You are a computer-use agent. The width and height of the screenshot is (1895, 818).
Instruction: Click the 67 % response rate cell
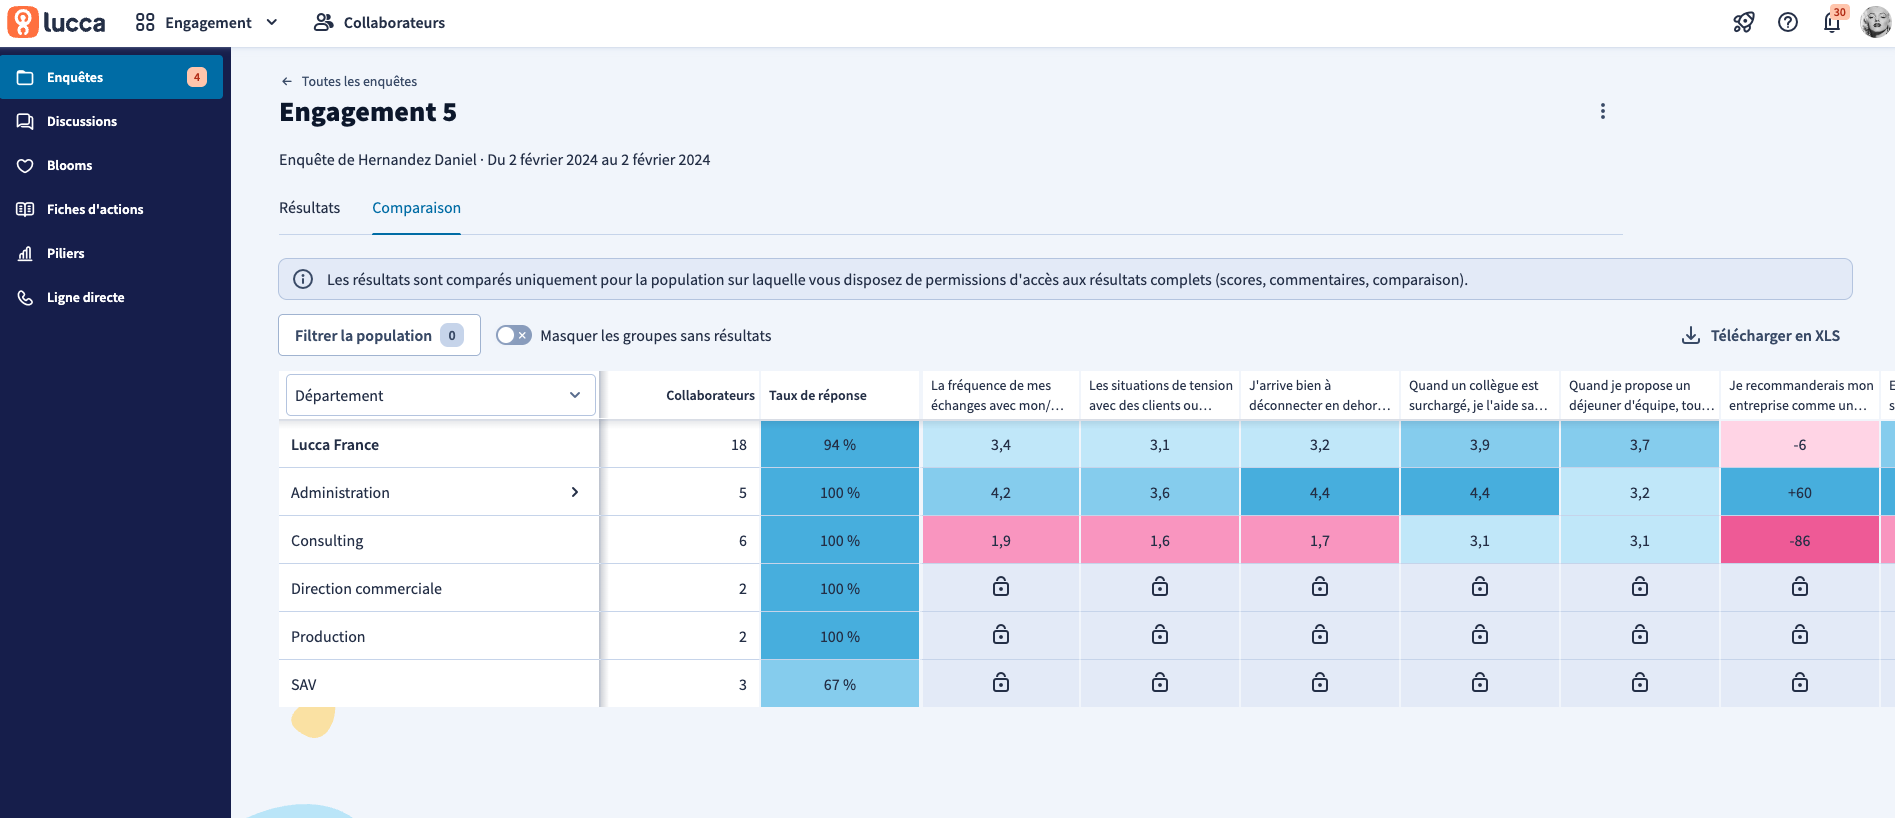pyautogui.click(x=840, y=684)
